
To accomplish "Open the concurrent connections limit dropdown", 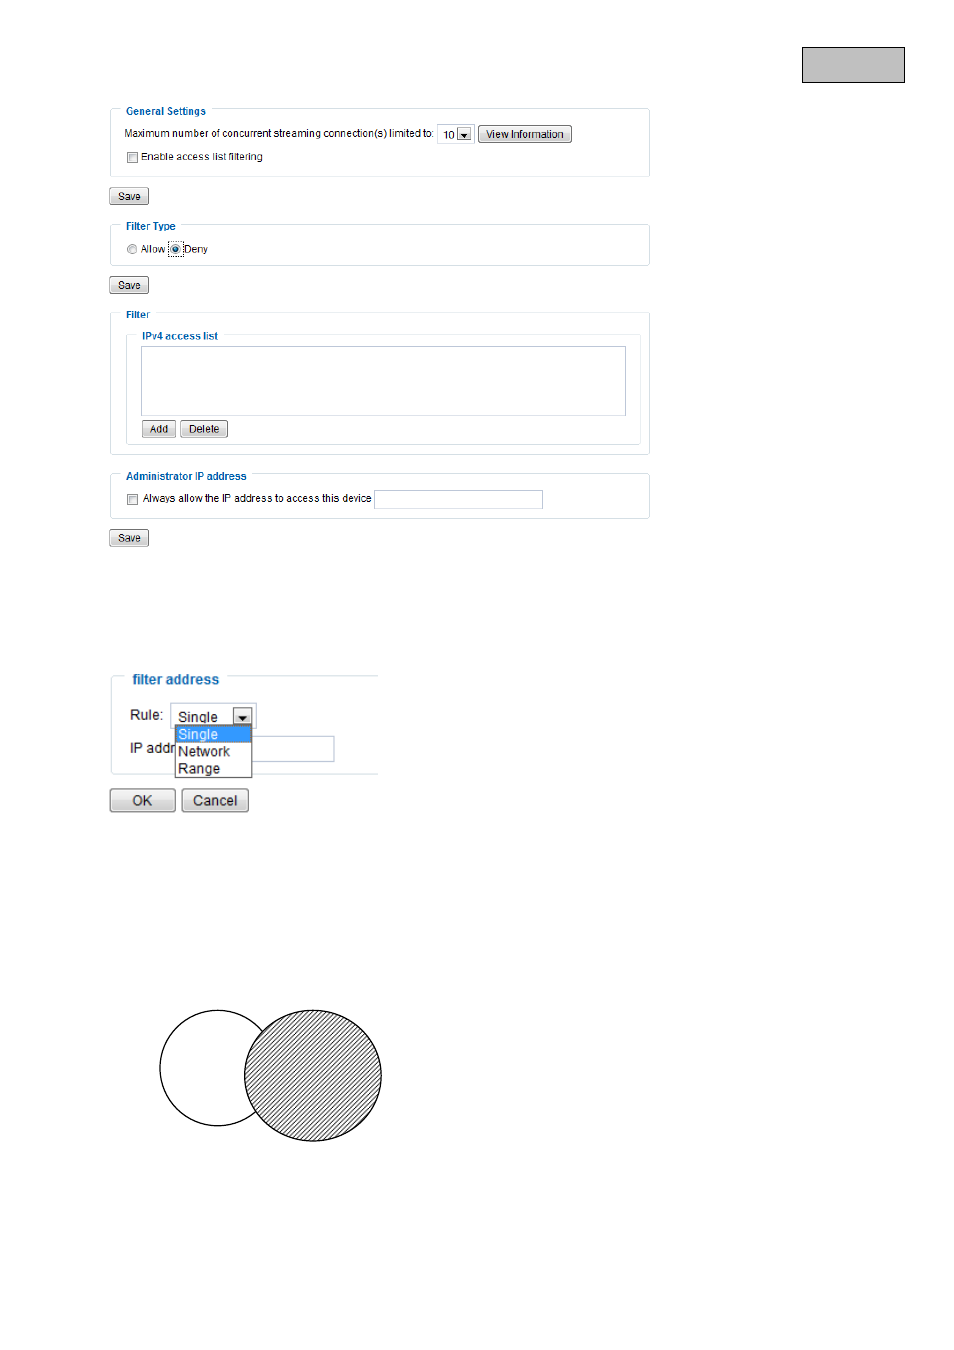I will point(456,134).
